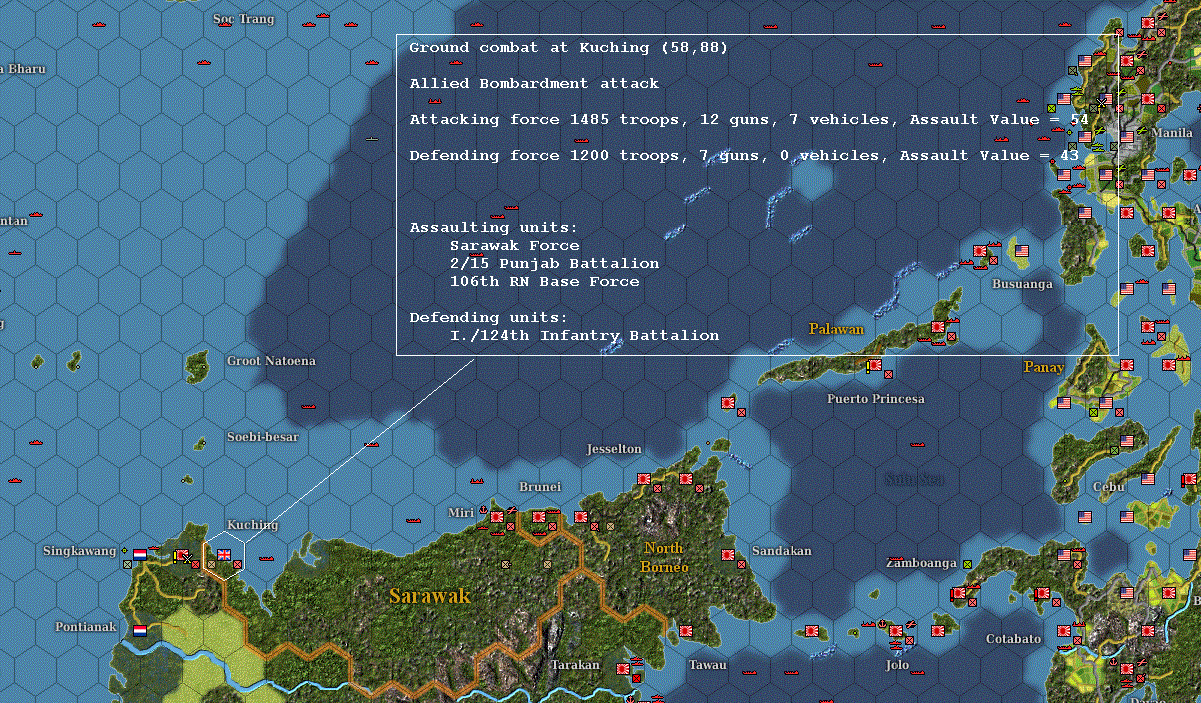Click the 'Jesselton' map label
This screenshot has height=703, width=1201.
[x=614, y=449]
